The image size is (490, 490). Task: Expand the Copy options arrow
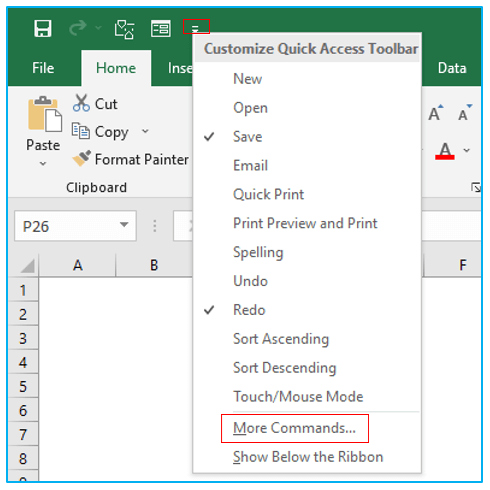[x=145, y=131]
